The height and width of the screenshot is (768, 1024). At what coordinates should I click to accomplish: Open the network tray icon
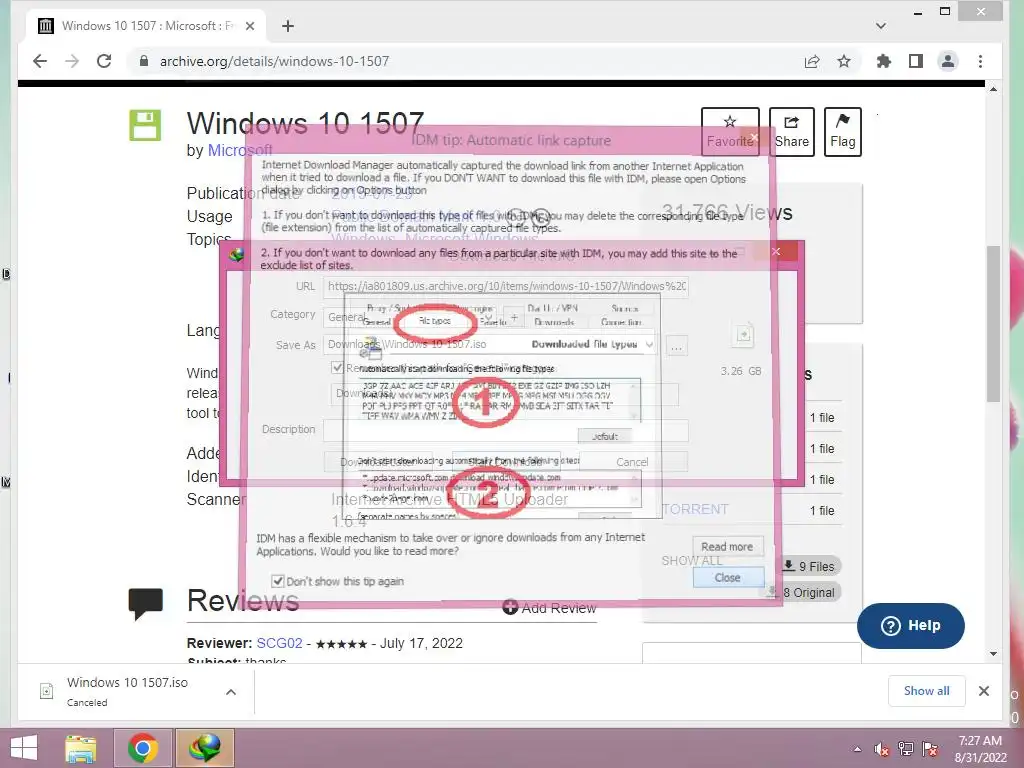906,749
